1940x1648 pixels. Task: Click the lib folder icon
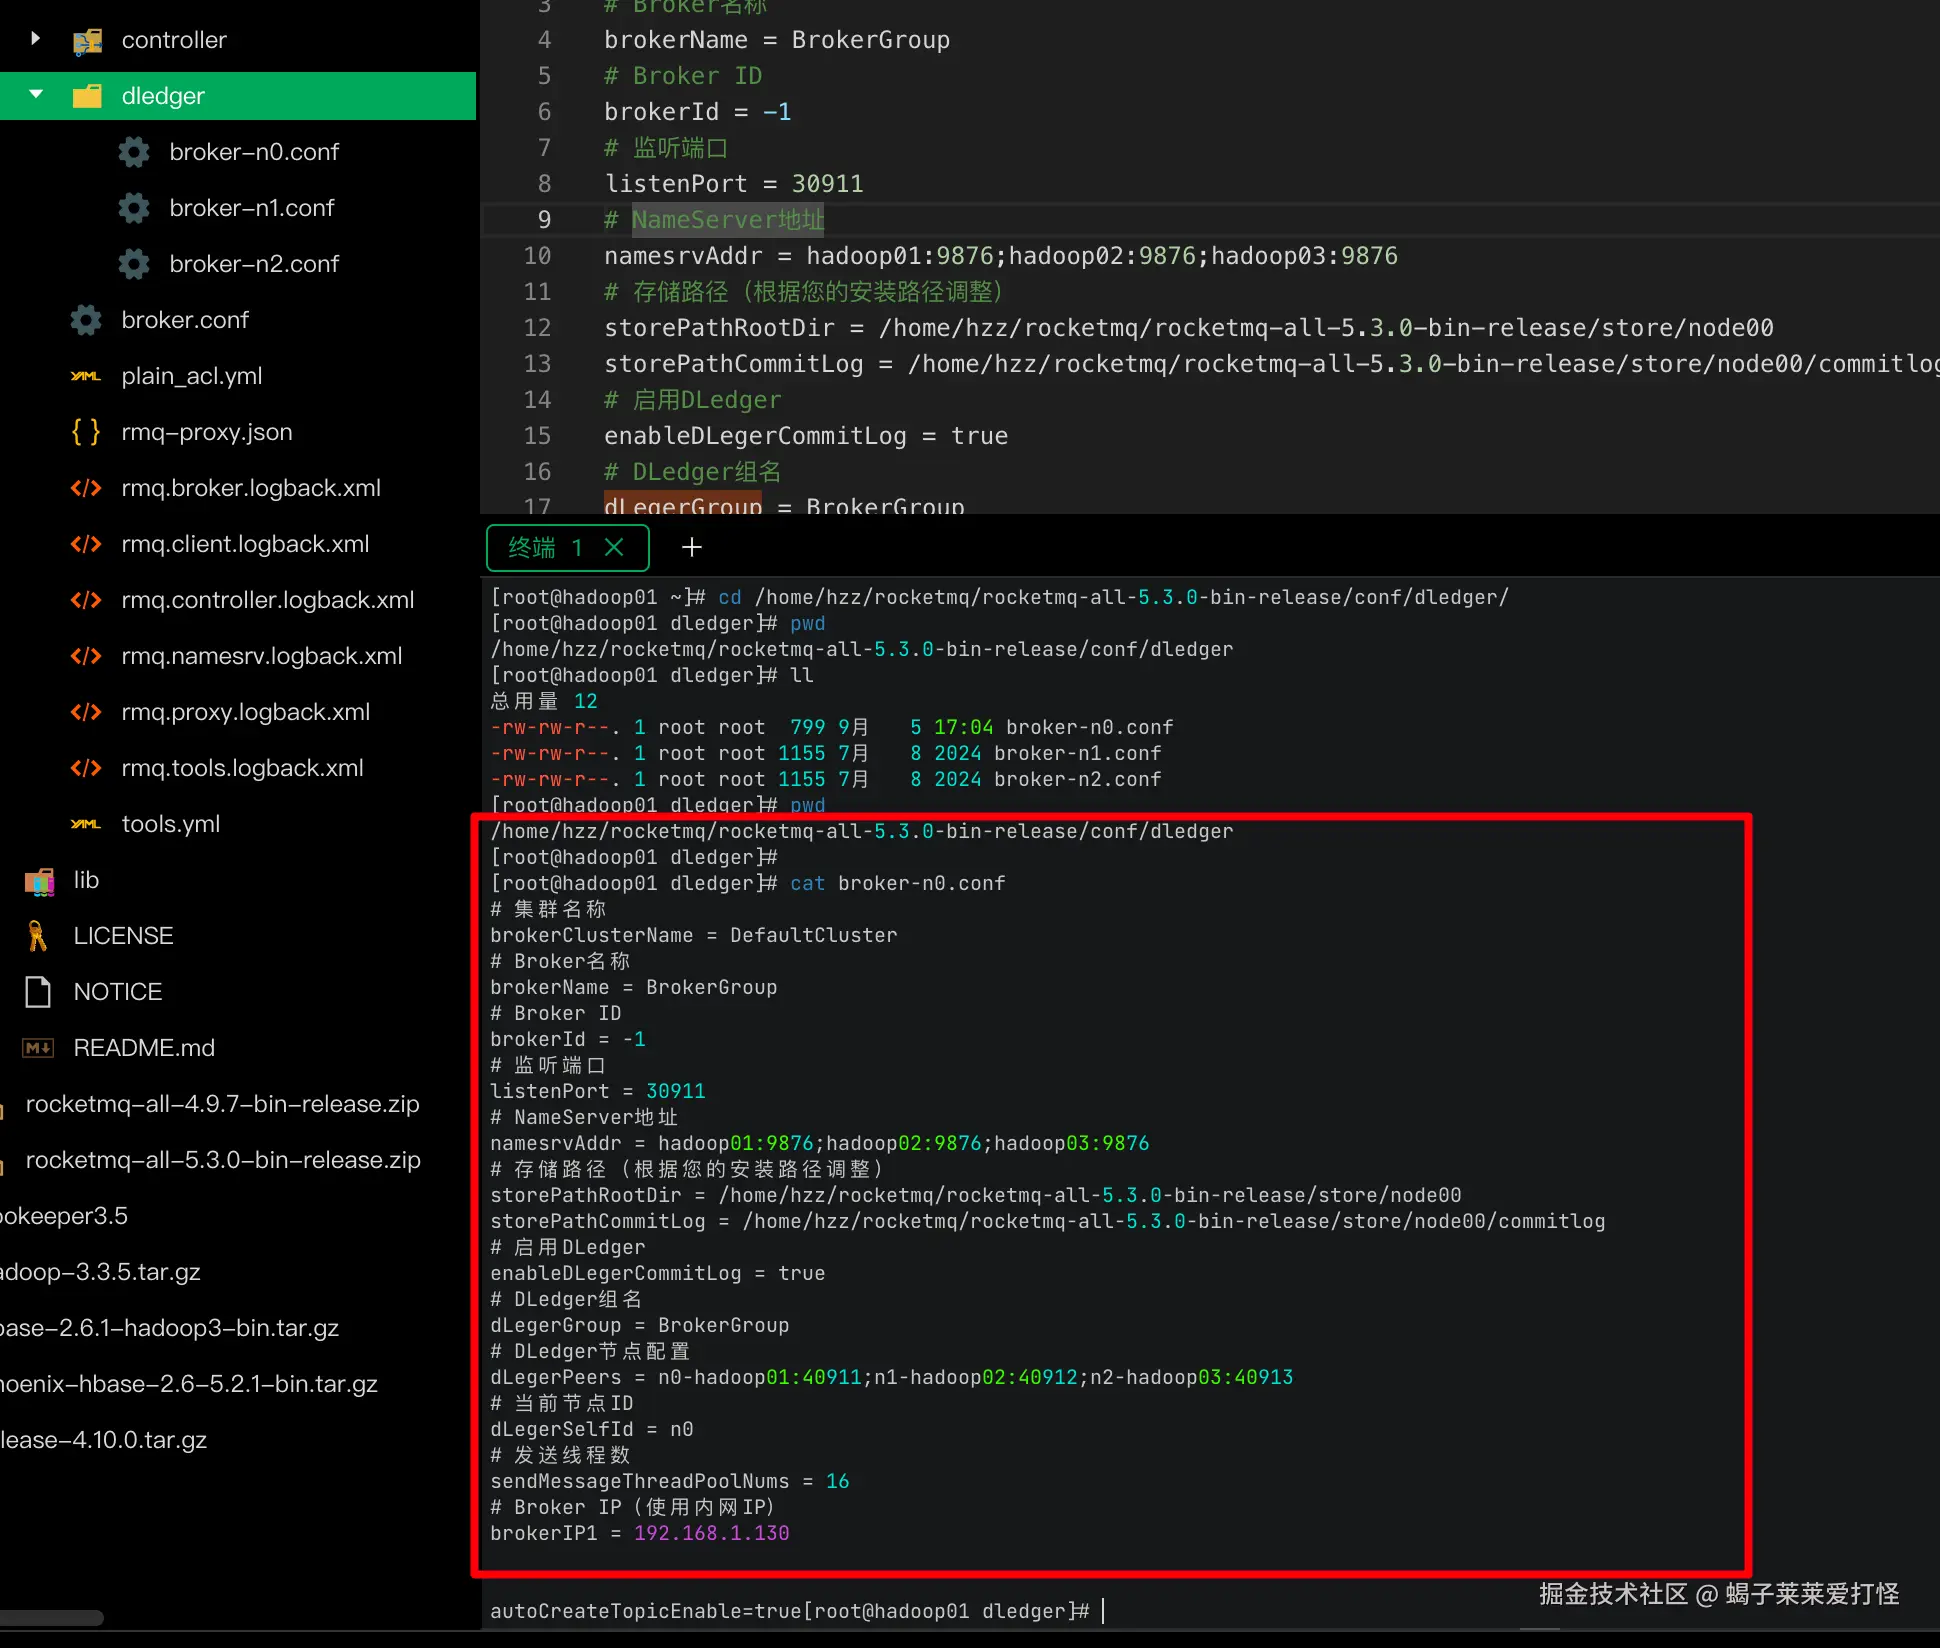pyautogui.click(x=40, y=880)
